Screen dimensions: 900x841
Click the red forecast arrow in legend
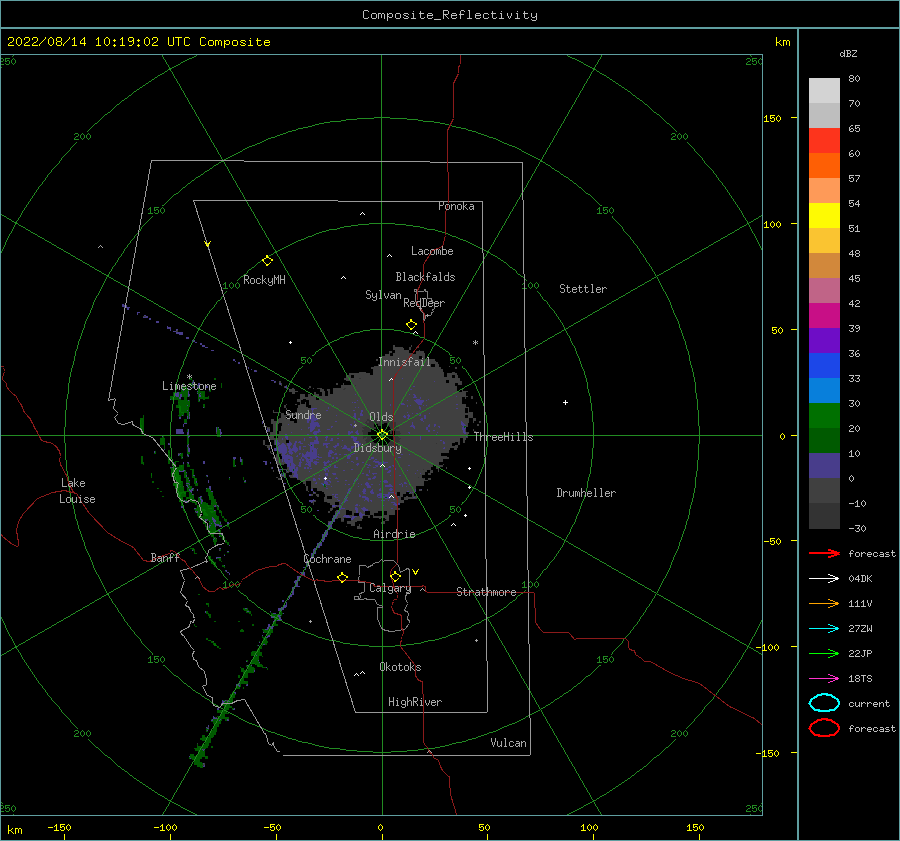click(x=824, y=553)
